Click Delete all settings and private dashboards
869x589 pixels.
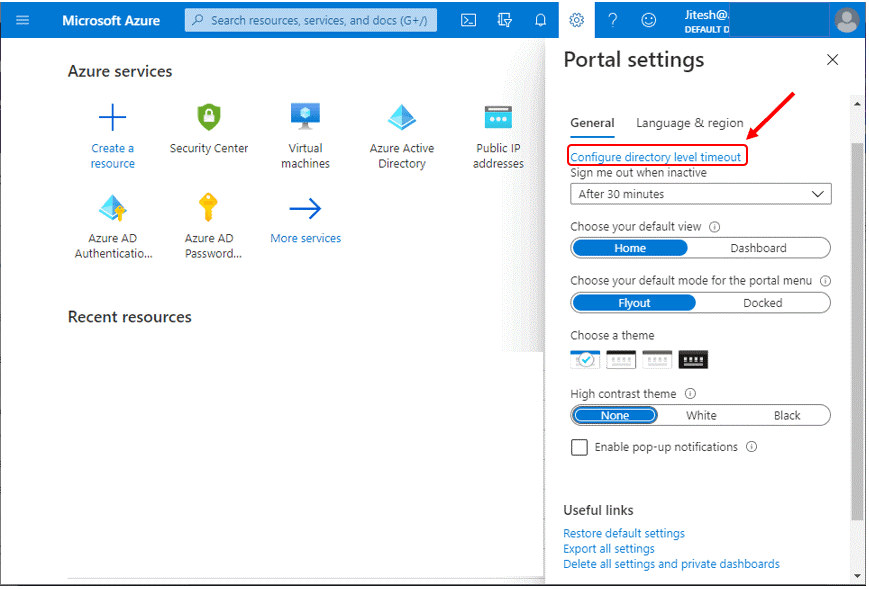(x=672, y=565)
